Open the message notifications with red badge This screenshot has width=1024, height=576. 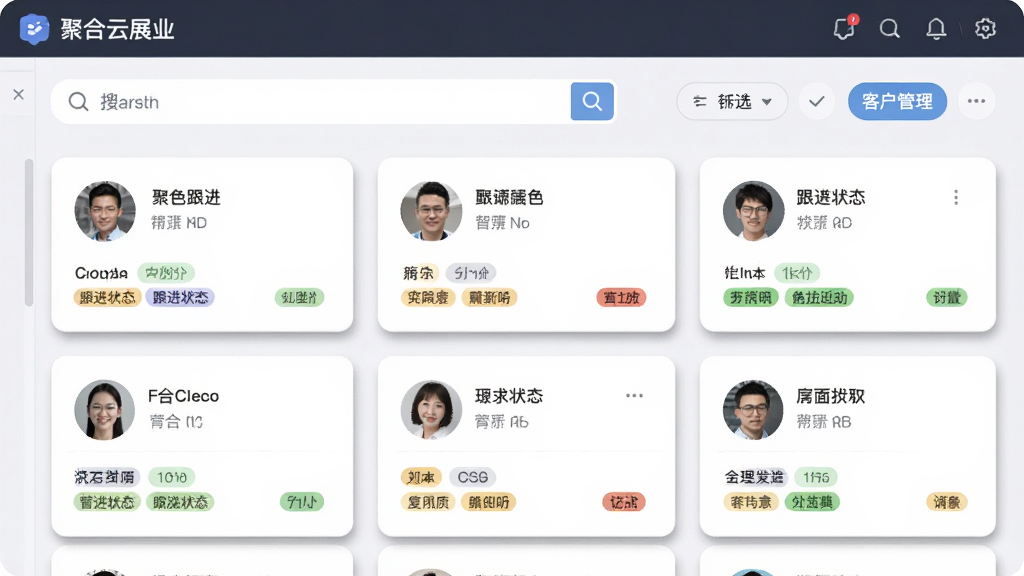[845, 27]
